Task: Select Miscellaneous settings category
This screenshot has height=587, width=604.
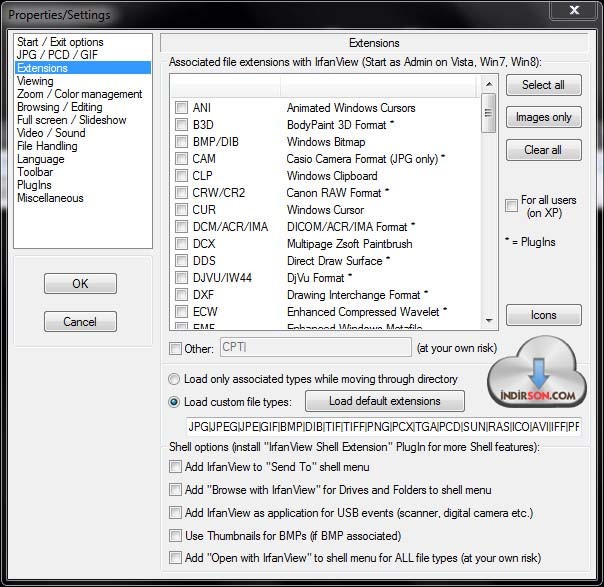Action: 50,198
